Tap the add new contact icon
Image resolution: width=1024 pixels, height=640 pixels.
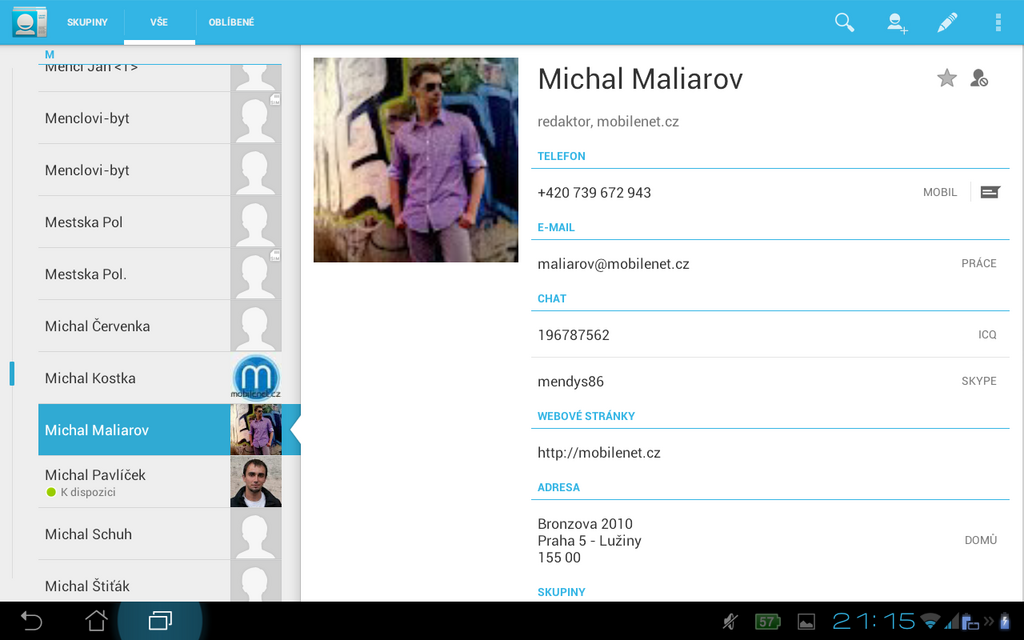(897, 22)
